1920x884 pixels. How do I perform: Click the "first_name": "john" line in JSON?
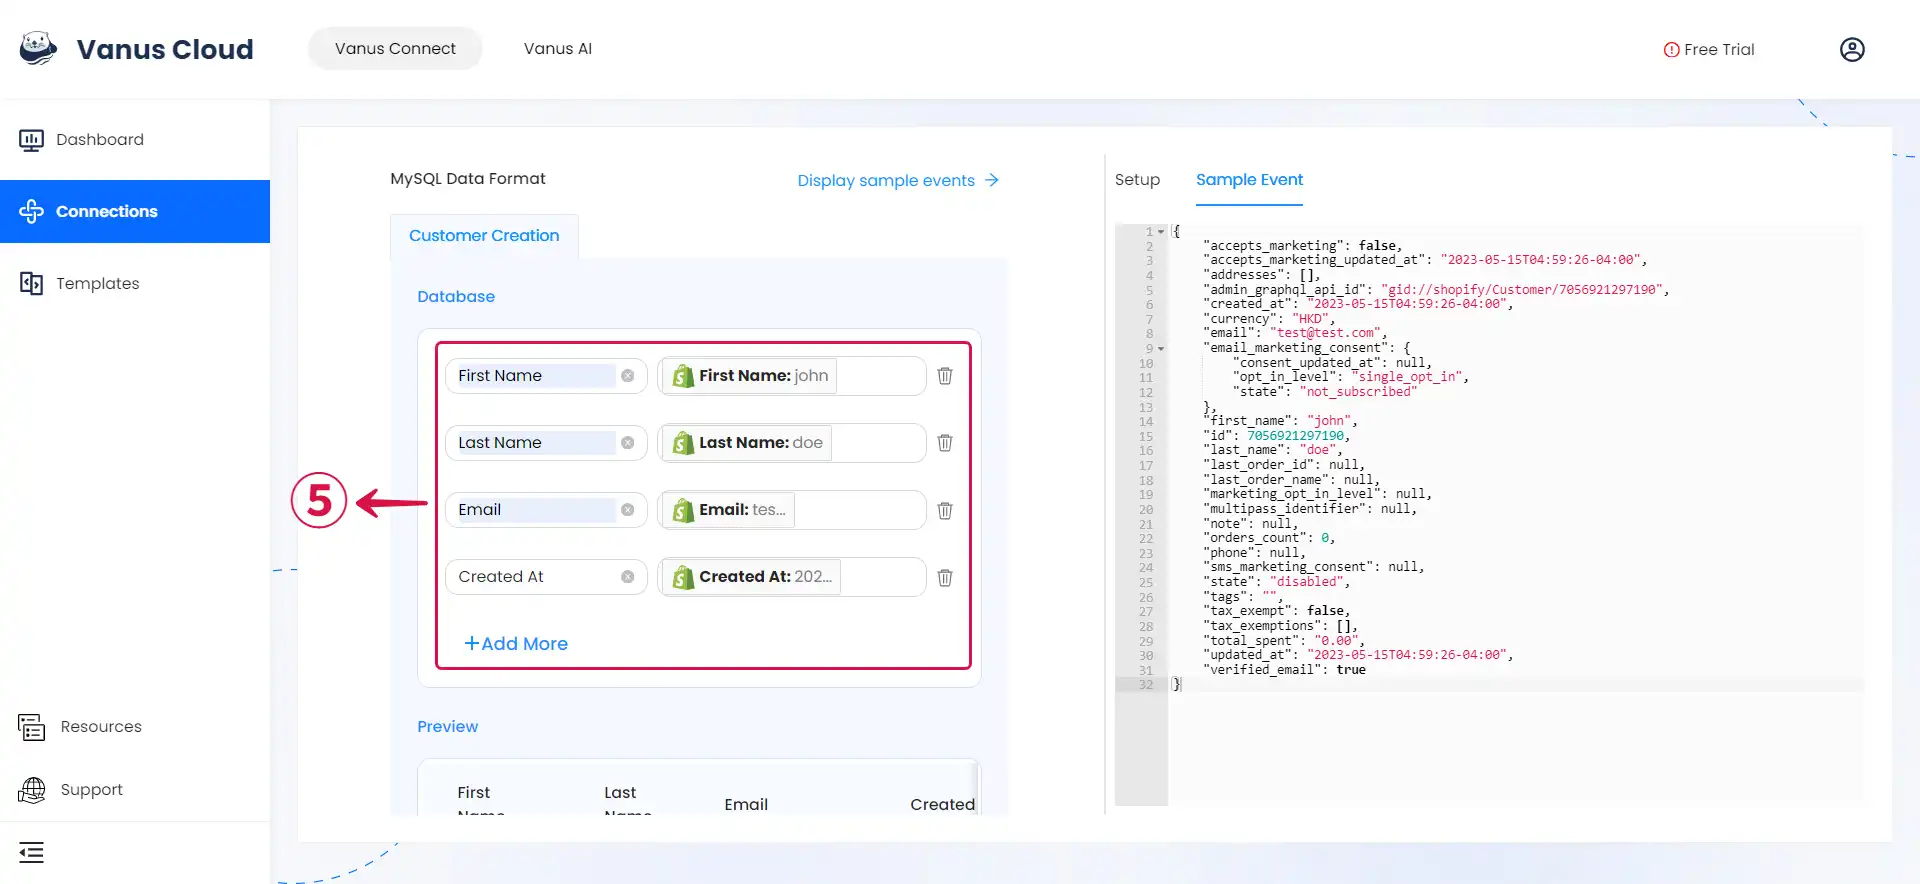1280,421
